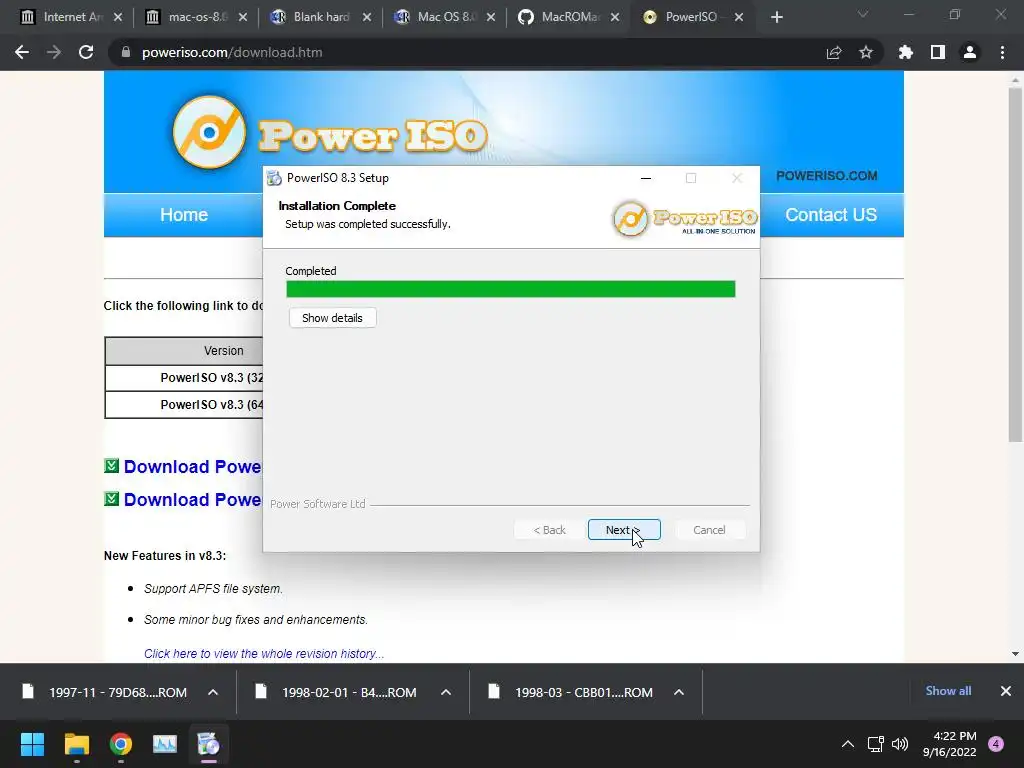Viewport: 1024px width, 768px height.
Task: Click the PowerISO disc logo
Action: pos(209,133)
